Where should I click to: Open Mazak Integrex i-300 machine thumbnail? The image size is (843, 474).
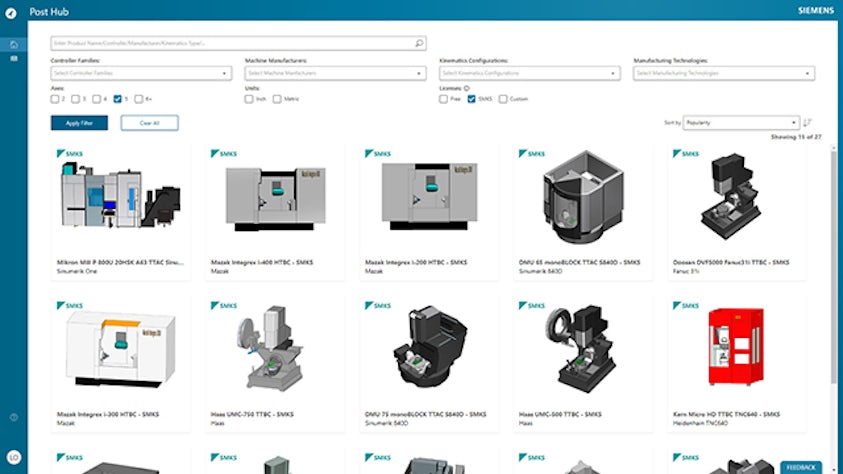(121, 349)
